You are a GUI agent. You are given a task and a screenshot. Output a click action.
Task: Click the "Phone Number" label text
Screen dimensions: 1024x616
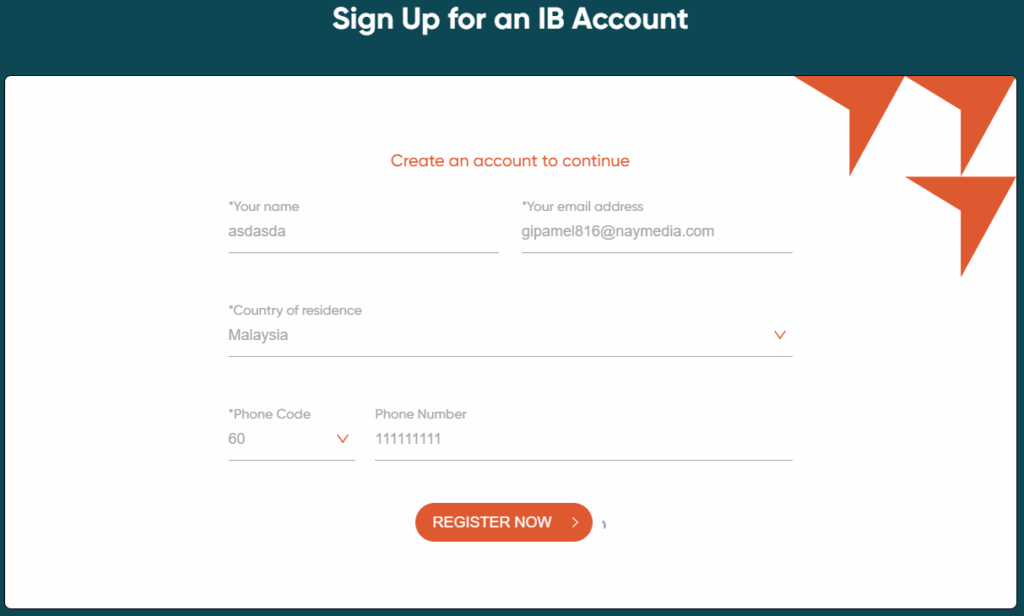(x=421, y=414)
